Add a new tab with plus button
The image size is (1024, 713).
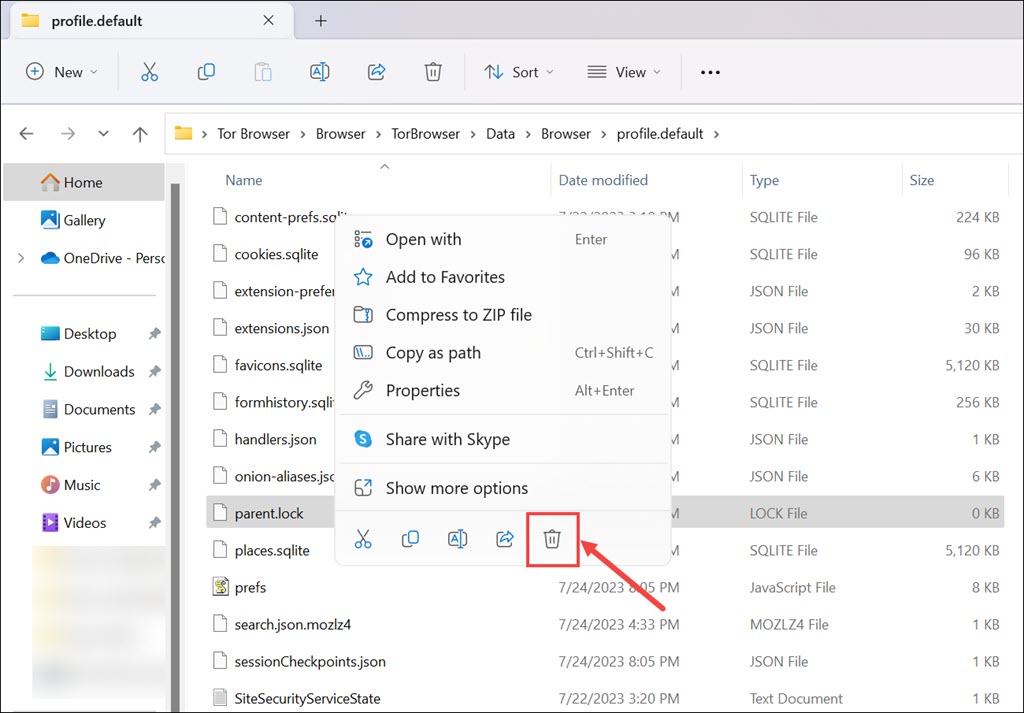point(321,21)
